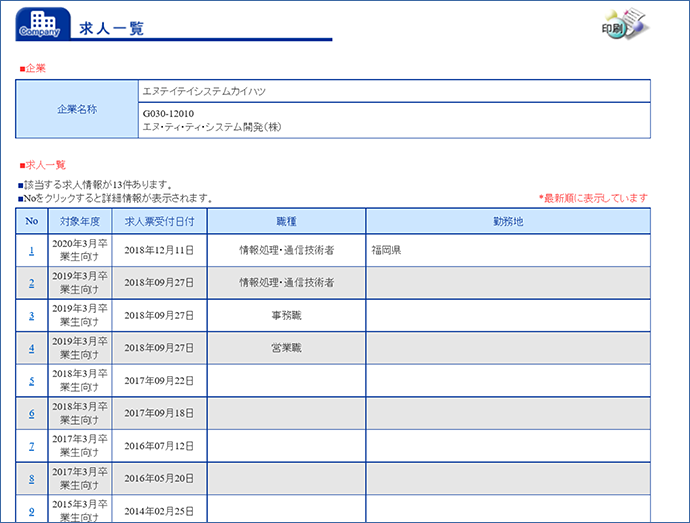Open job listing No 1
The image size is (690, 523).
[32, 250]
